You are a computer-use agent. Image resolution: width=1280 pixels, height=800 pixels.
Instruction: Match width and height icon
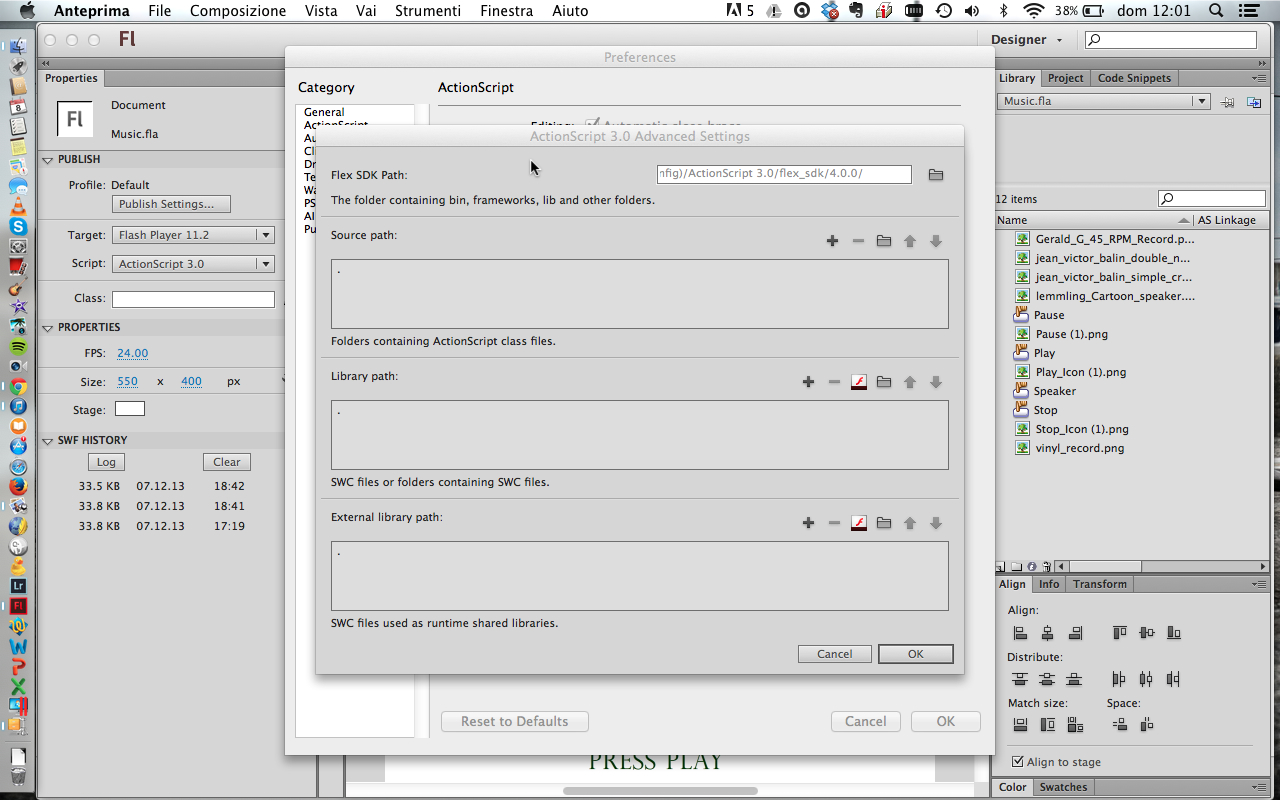[x=1075, y=725]
